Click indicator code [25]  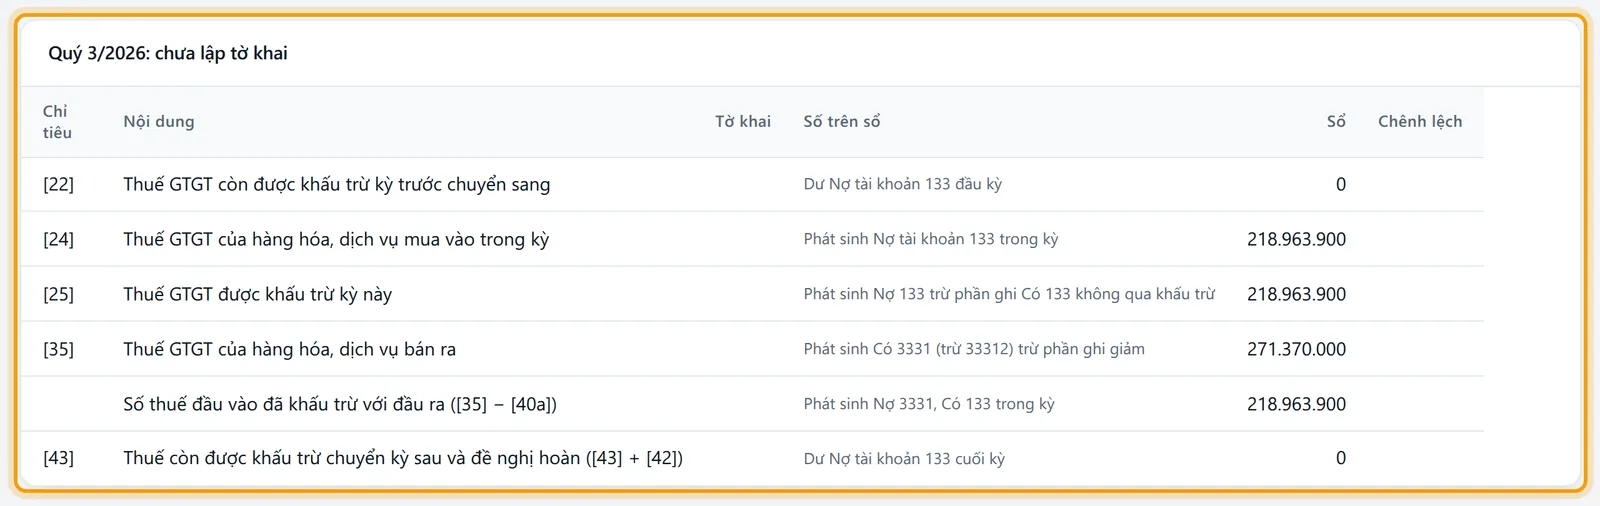(x=58, y=294)
